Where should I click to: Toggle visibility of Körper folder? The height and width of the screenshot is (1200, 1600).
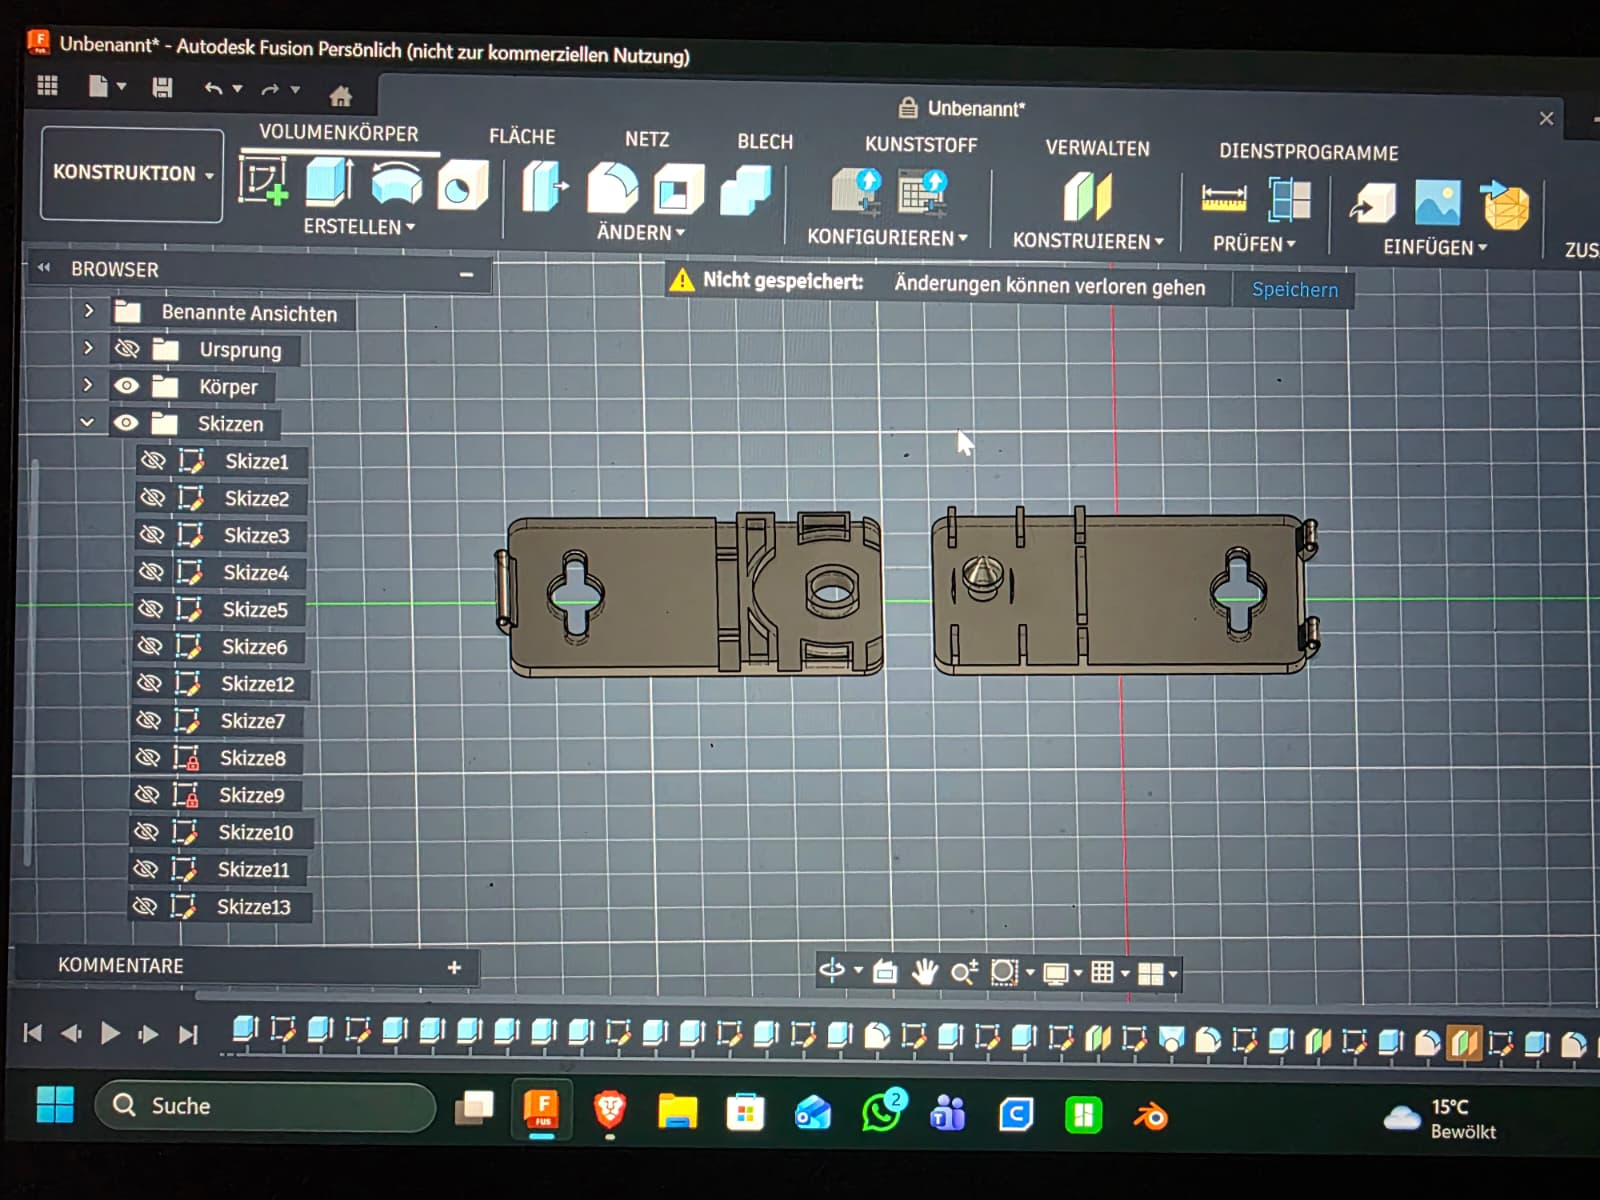126,386
